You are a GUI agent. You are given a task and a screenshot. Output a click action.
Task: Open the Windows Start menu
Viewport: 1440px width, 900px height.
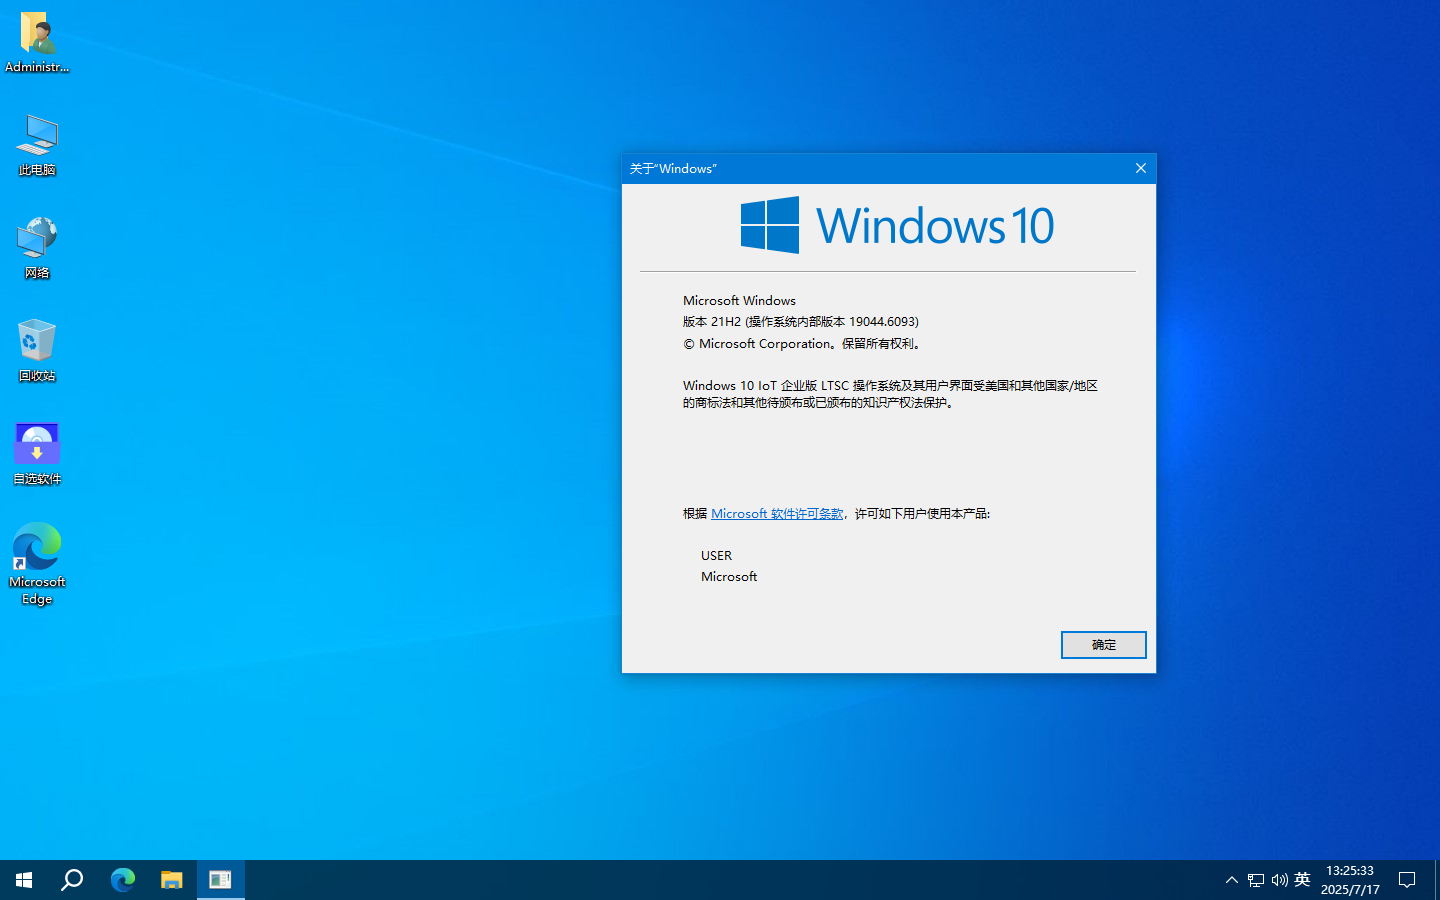click(24, 880)
